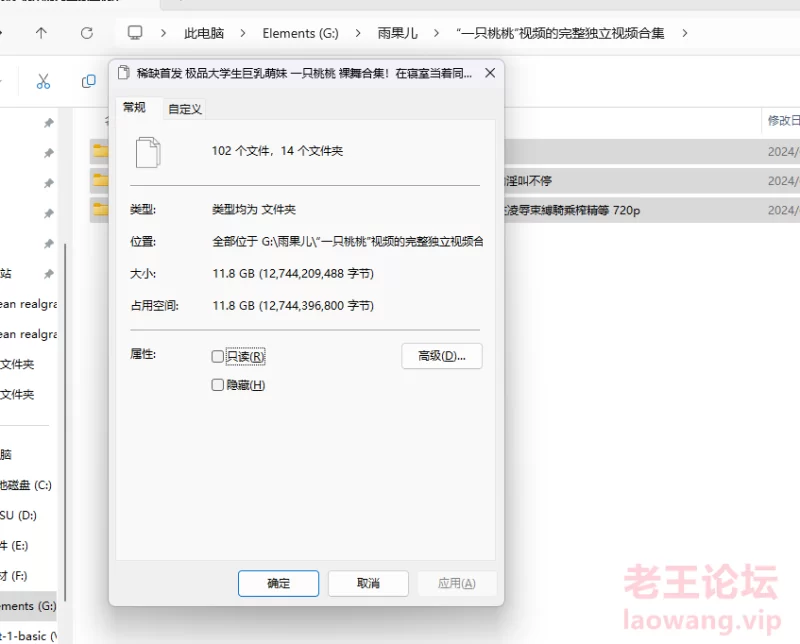800x644 pixels.
Task: Open the 高级(D)... advanced attributes button
Action: tap(442, 356)
